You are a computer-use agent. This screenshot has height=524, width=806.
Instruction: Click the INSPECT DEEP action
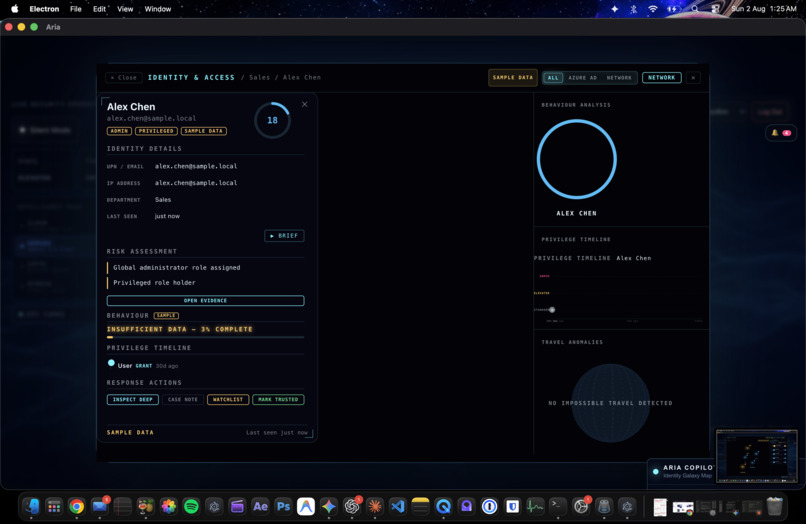click(133, 400)
